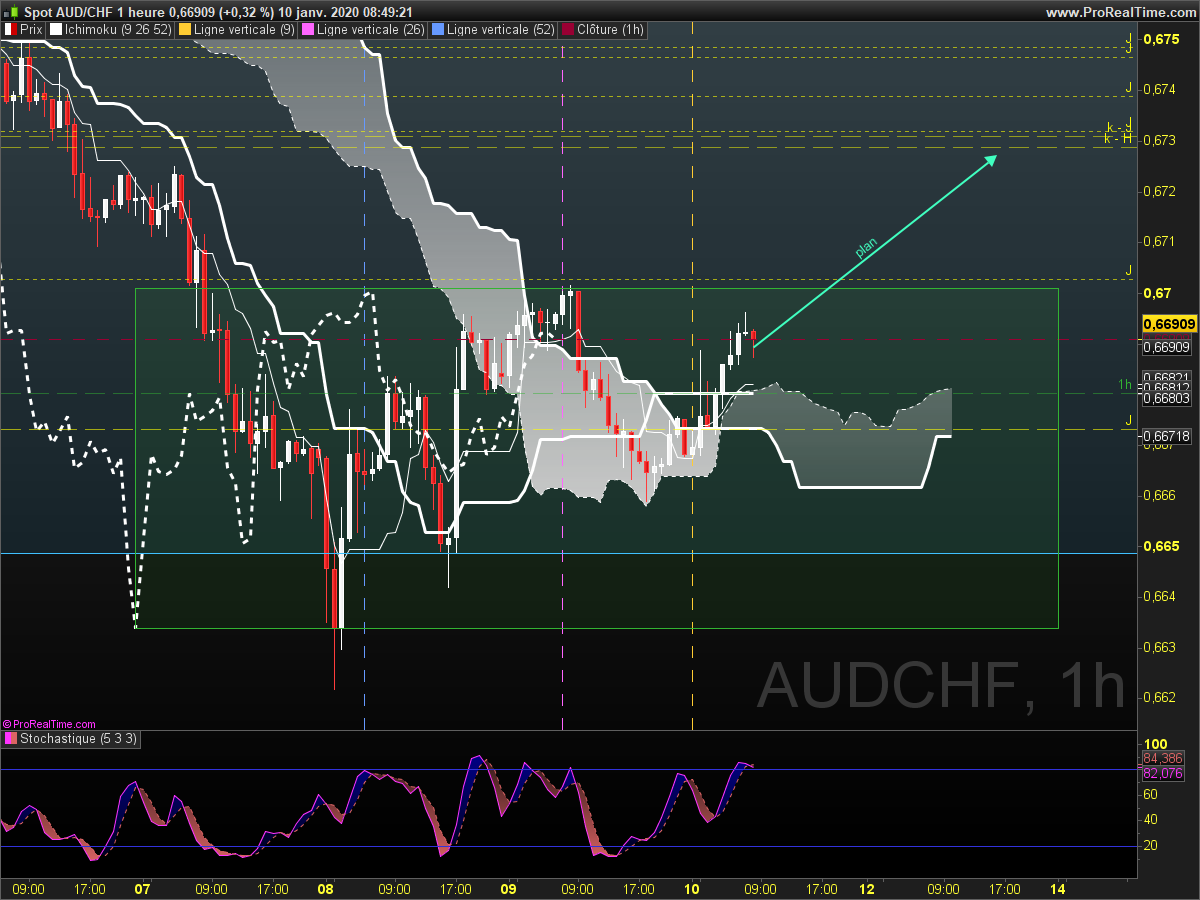Viewport: 1200px width, 900px height.
Task: Click the green 1h label near price axis
Action: click(x=1125, y=384)
